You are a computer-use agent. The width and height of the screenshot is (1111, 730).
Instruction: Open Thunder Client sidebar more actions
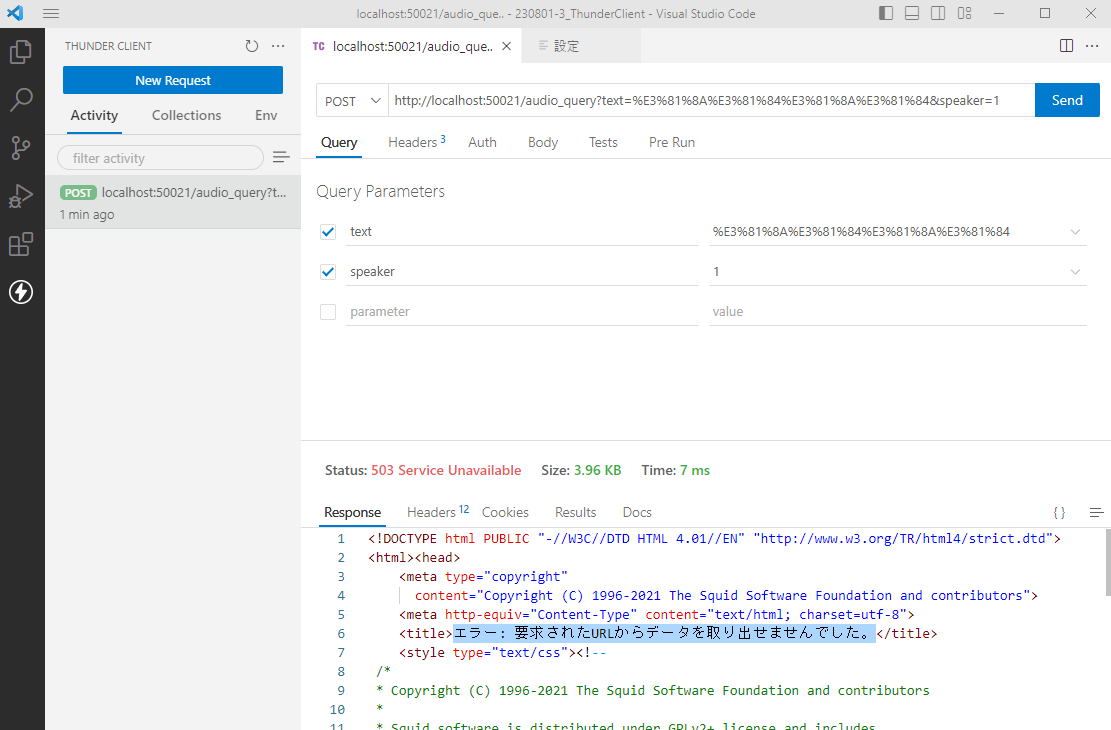point(278,46)
